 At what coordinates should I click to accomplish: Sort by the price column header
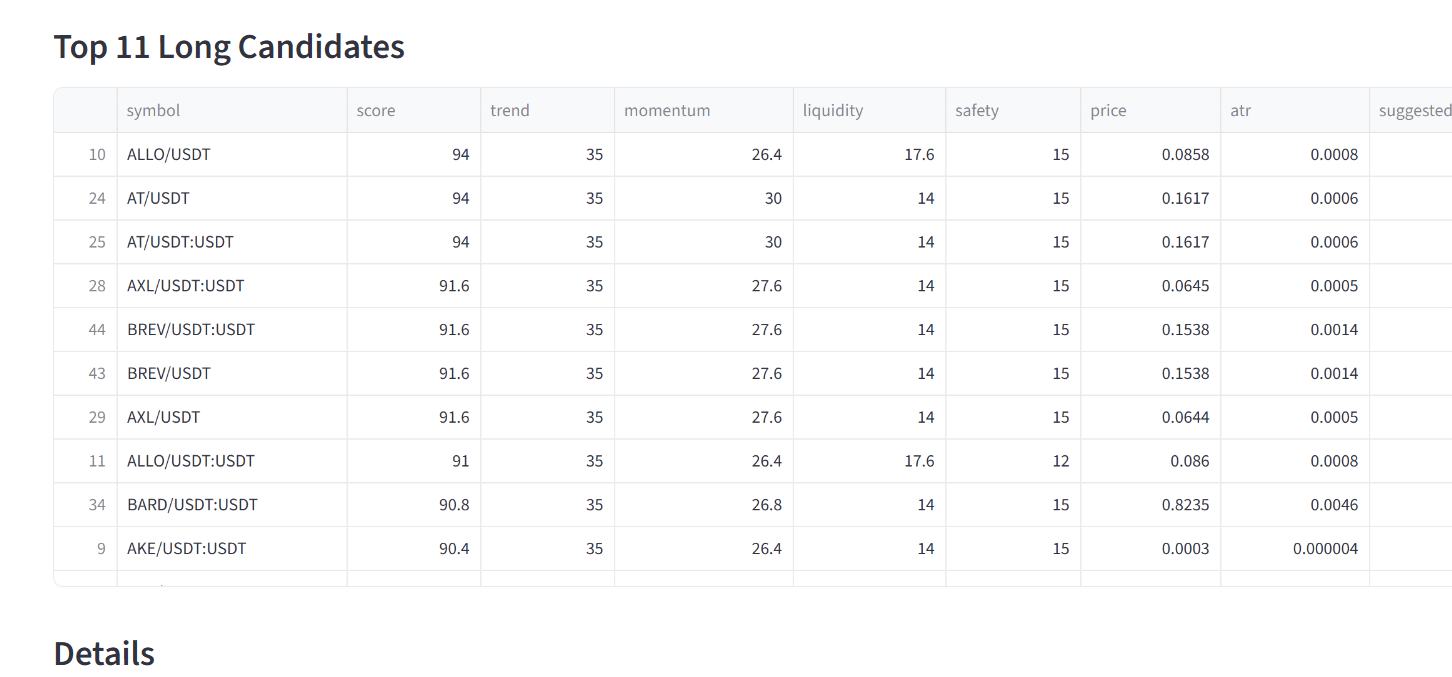click(1150, 110)
